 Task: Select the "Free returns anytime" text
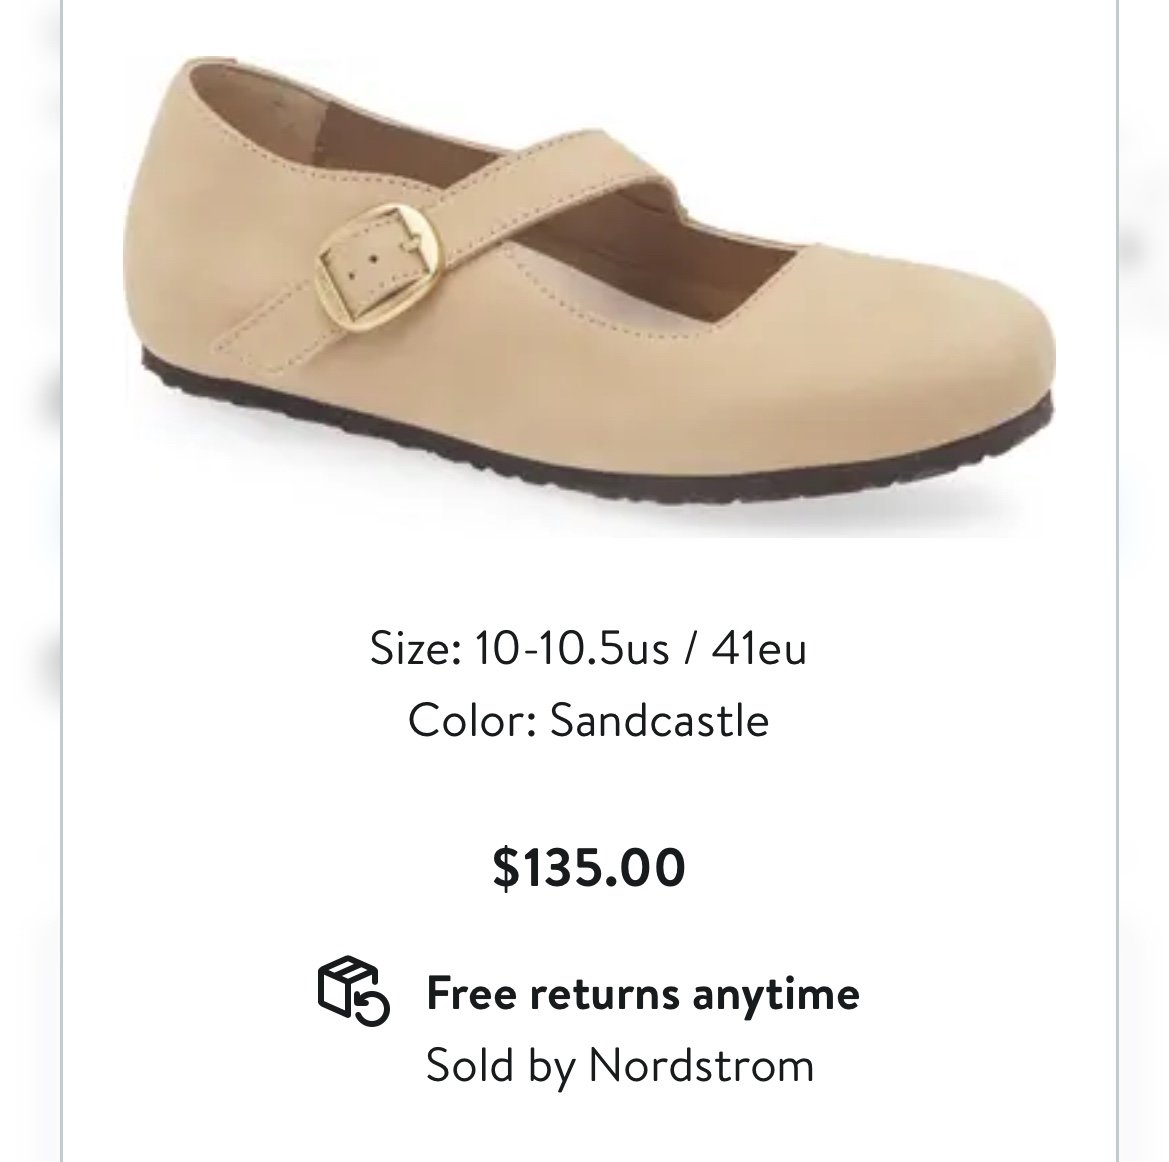[x=643, y=994]
